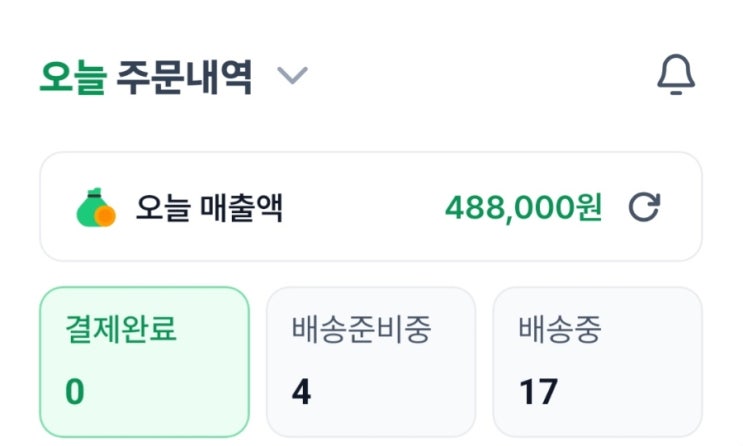Open the 배송중 status card
Image resolution: width=743 pixels, height=446 pixels.
[597, 361]
